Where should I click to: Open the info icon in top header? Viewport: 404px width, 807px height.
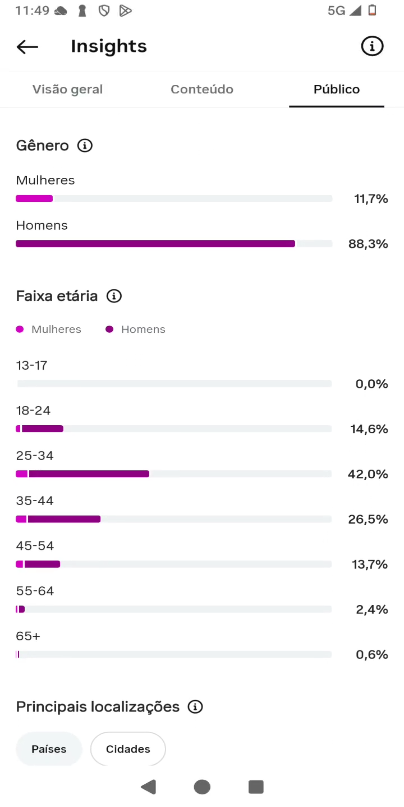(372, 46)
